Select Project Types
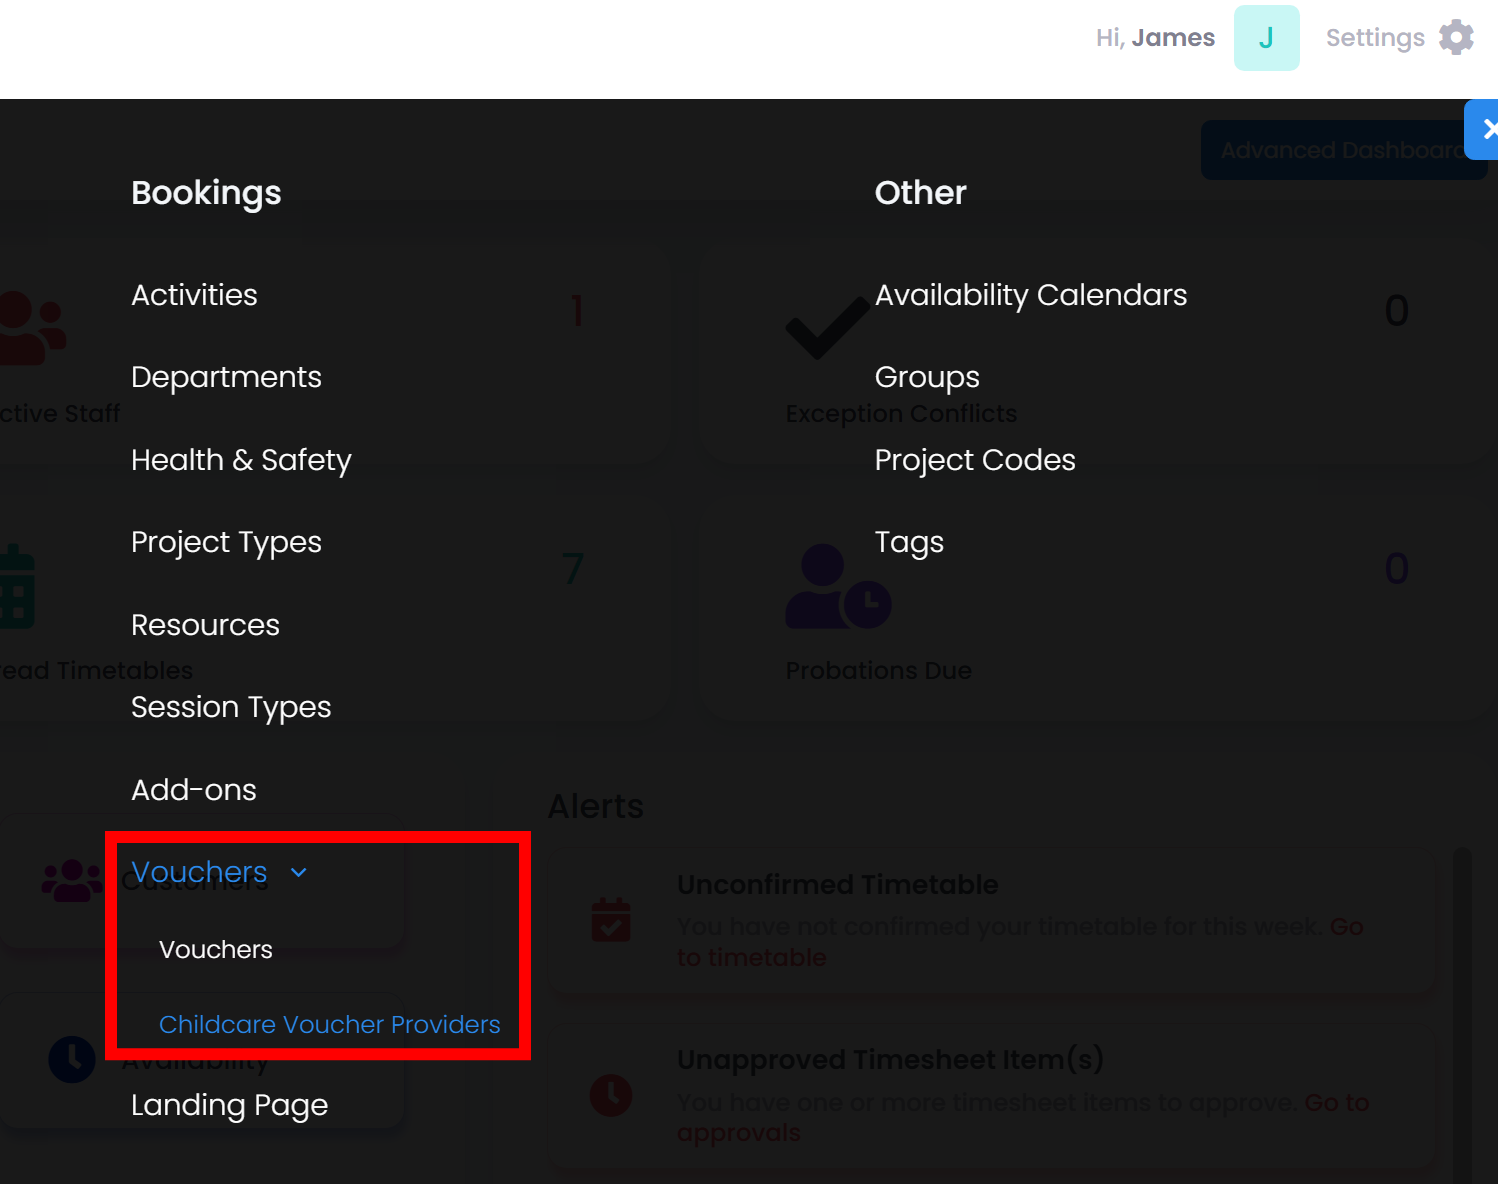This screenshot has width=1498, height=1184. click(226, 542)
